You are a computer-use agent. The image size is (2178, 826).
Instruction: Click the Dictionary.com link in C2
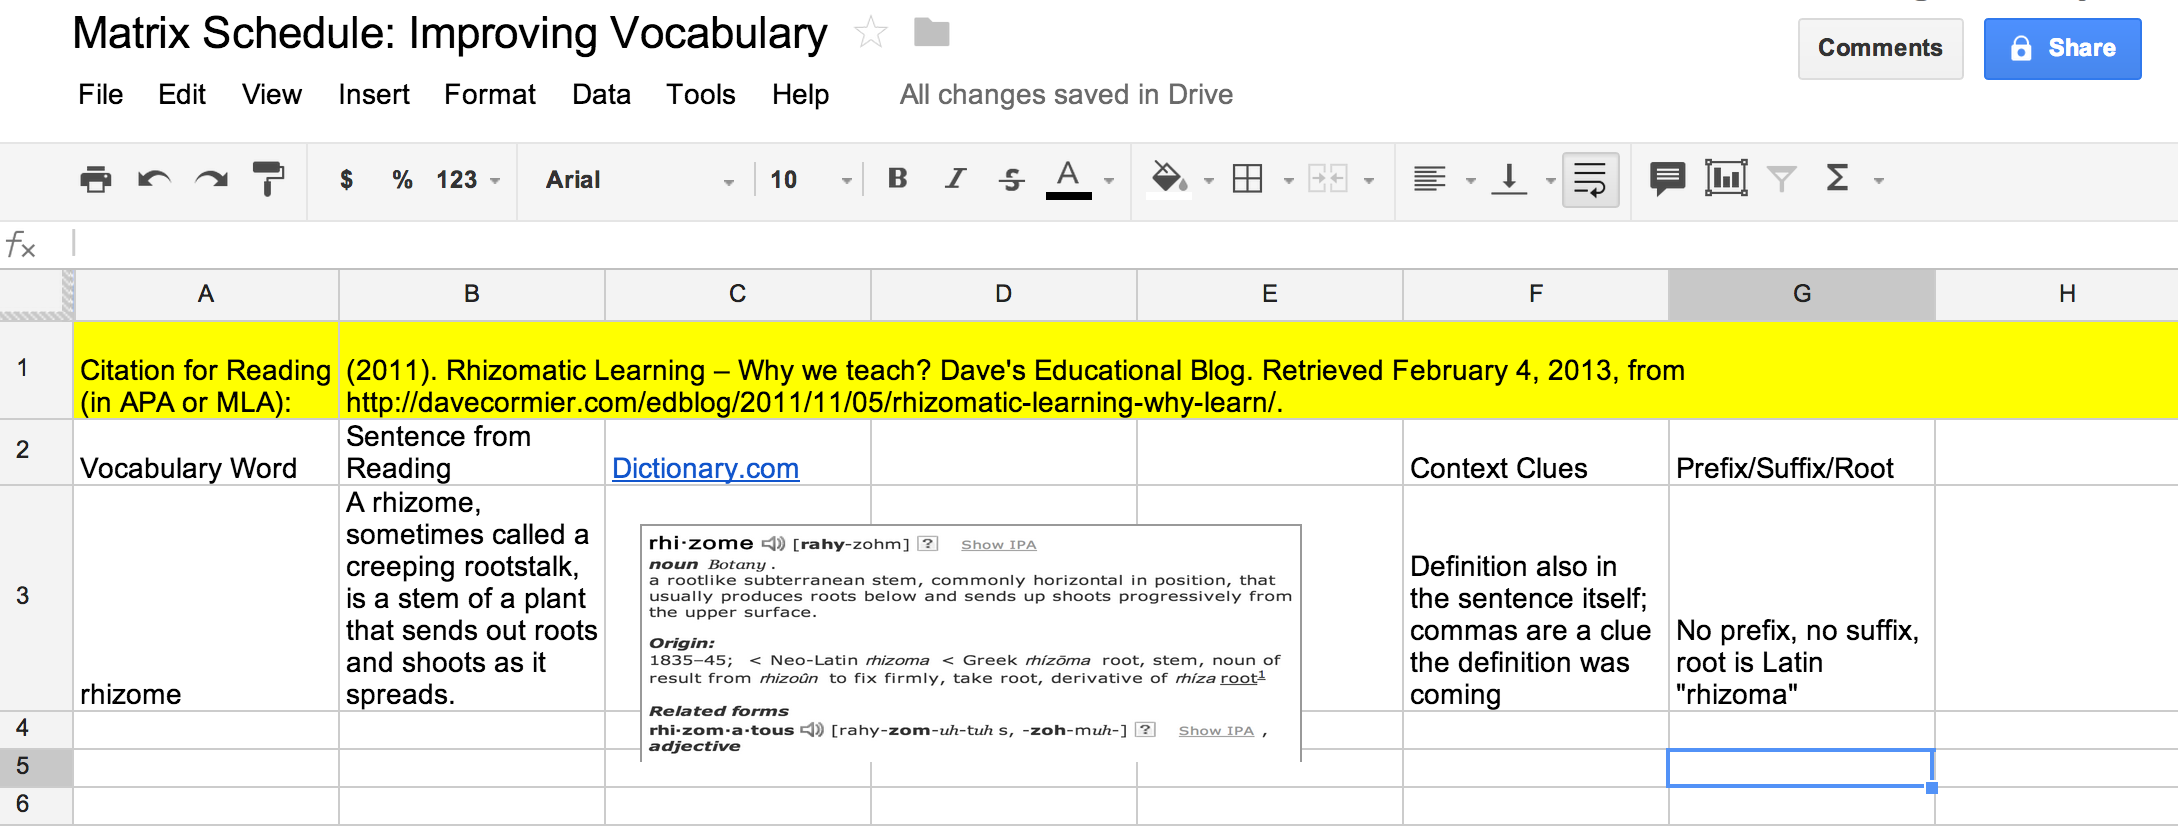click(705, 468)
